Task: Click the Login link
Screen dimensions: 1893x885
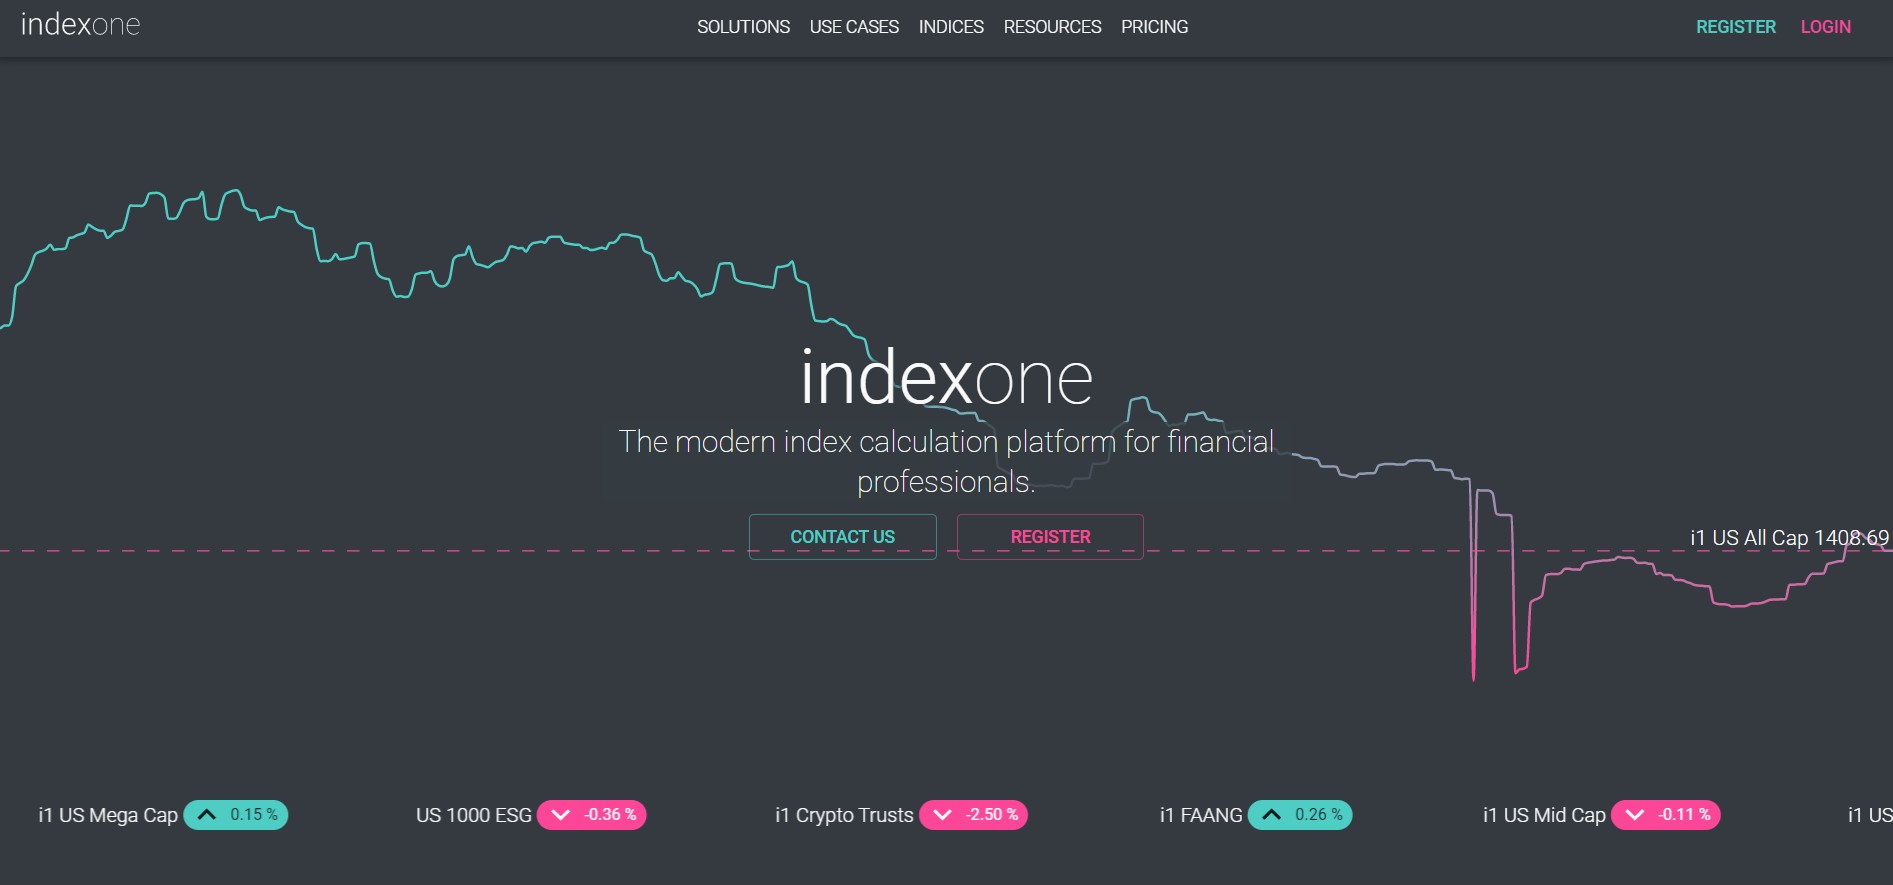Action: [1825, 27]
